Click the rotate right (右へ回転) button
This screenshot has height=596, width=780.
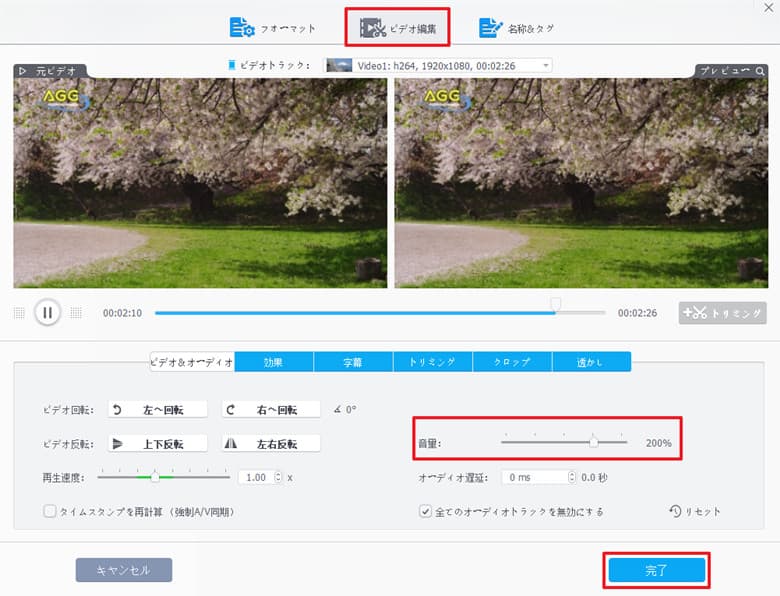coord(271,409)
